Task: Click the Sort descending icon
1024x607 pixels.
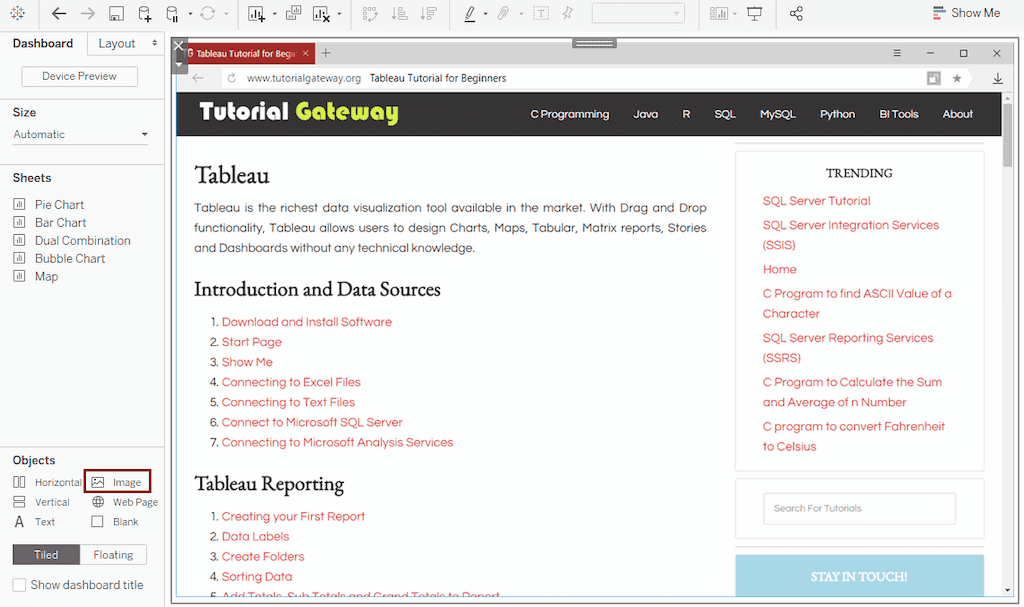Action: 428,14
